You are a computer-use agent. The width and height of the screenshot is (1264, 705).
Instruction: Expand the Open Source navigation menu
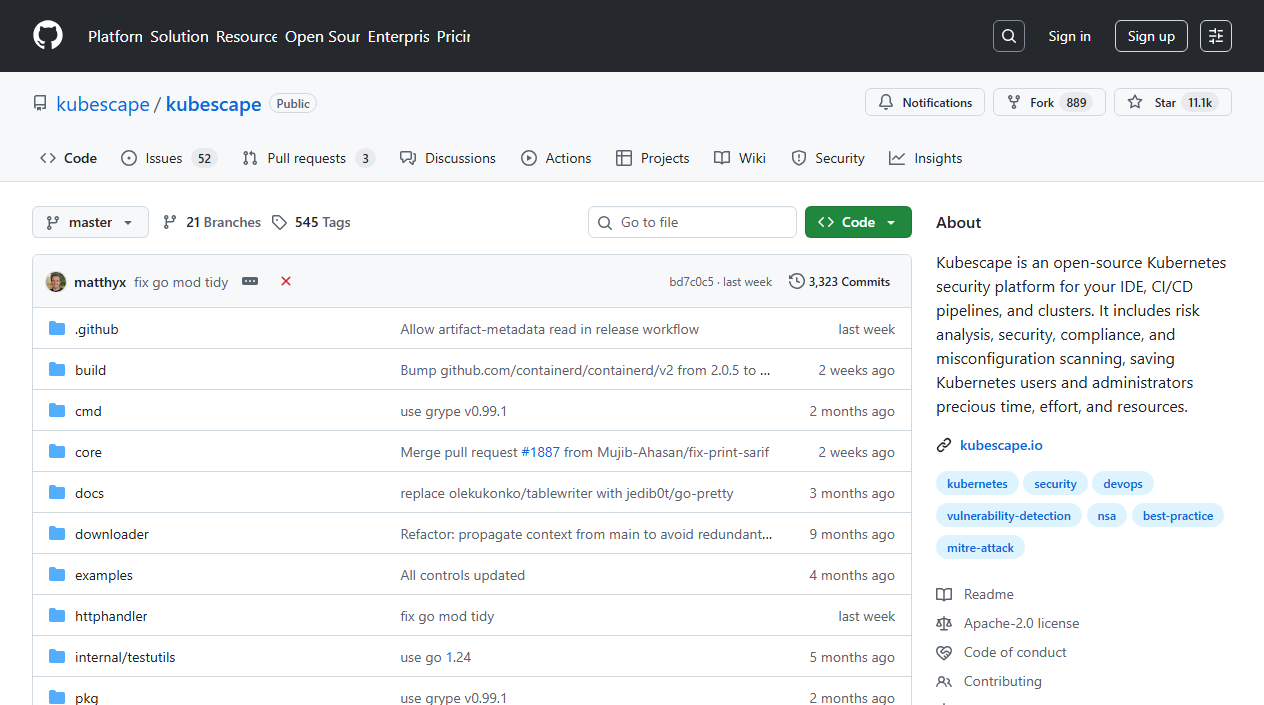pyautogui.click(x=322, y=36)
